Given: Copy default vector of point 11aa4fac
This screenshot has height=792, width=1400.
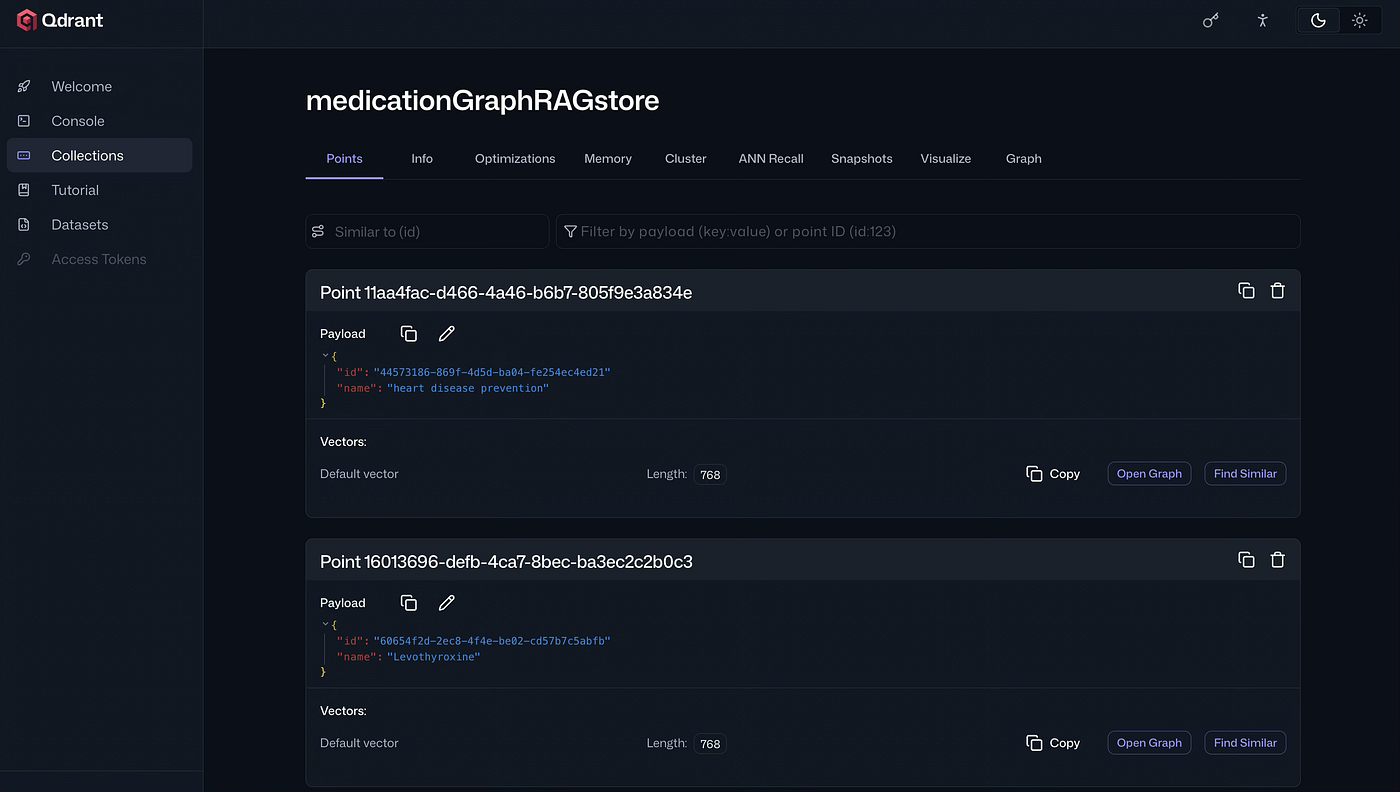Looking at the screenshot, I should pos(1054,474).
